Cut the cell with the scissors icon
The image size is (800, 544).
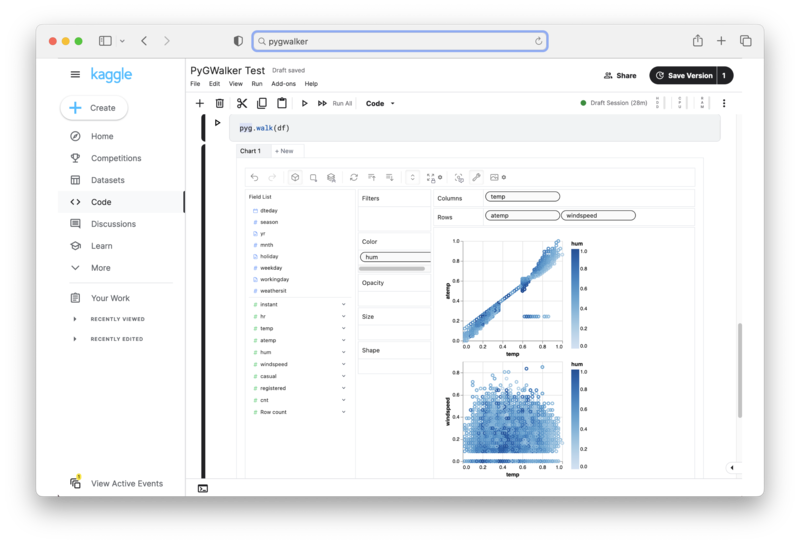(242, 103)
